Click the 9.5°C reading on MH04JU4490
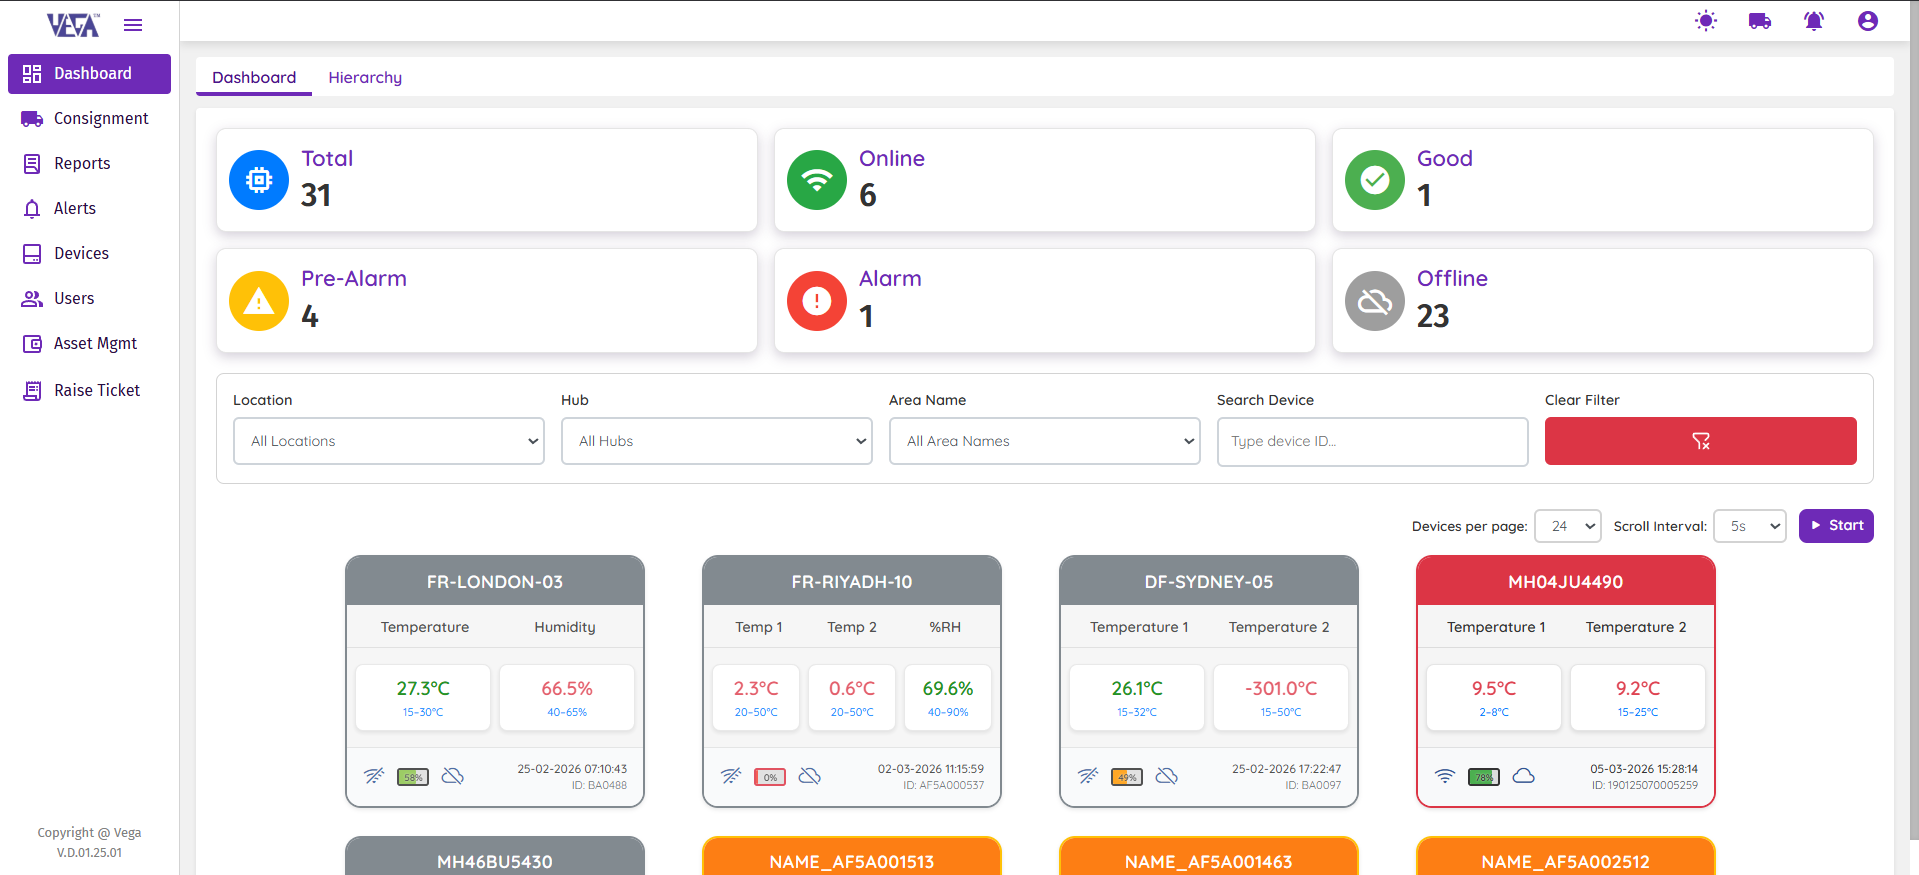1919x875 pixels. tap(1494, 688)
